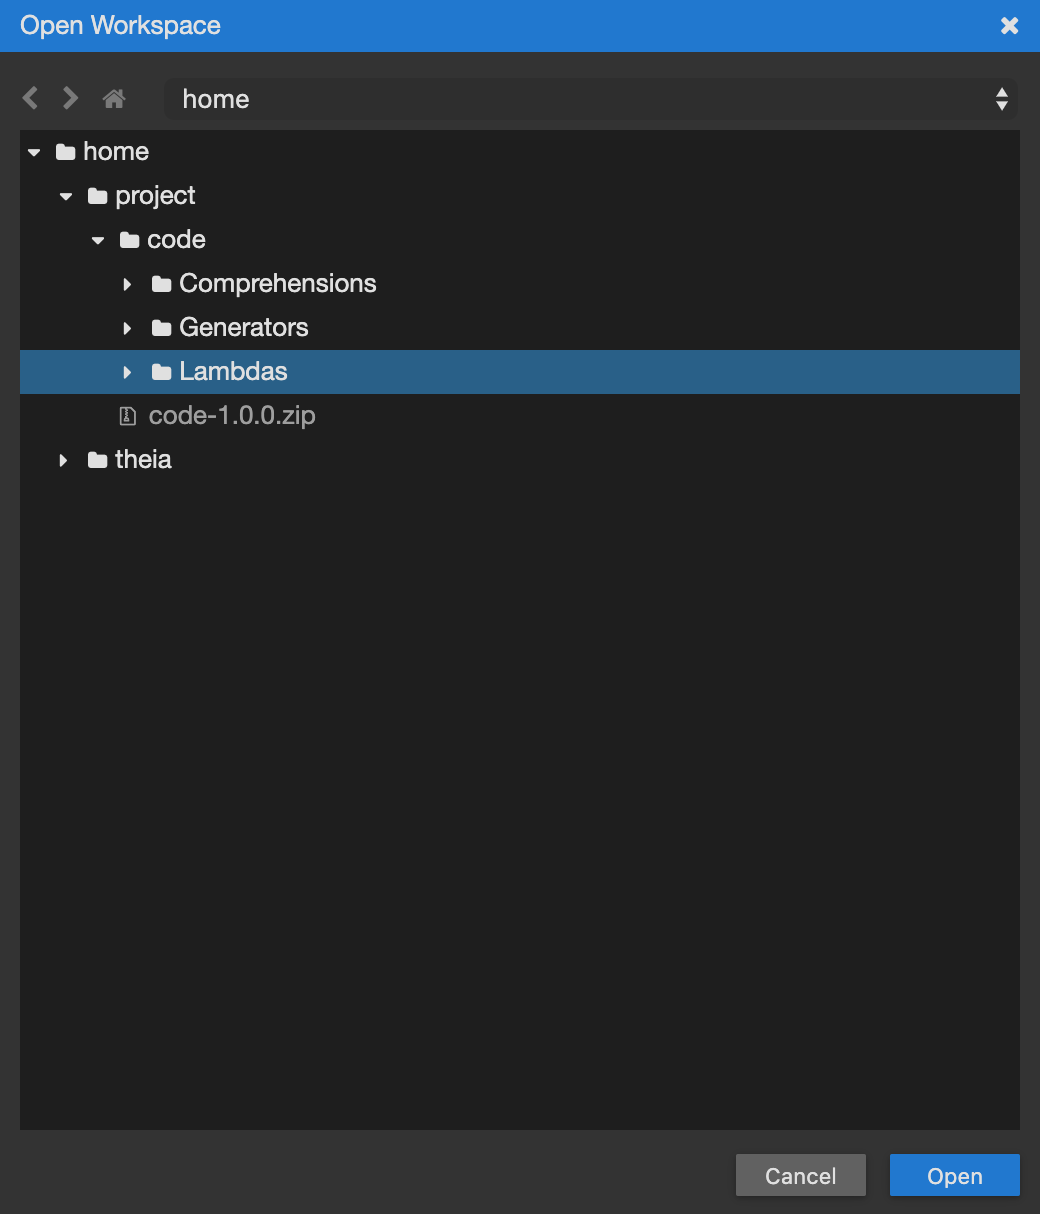Expand the Generators folder arrow
This screenshot has height=1214, width=1040.
pyautogui.click(x=127, y=328)
